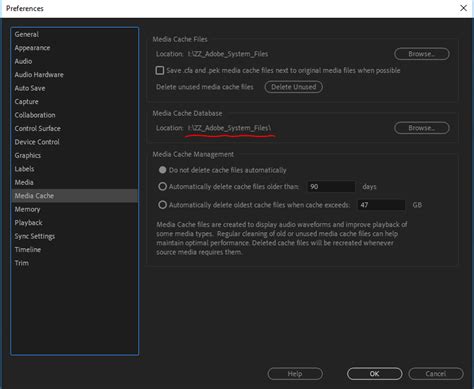This screenshot has height=389, width=474.
Task: Browse for Media Cache Files location
Action: click(x=422, y=54)
